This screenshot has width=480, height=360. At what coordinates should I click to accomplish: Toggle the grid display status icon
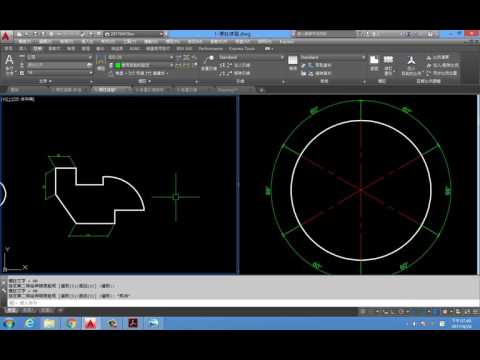pyautogui.click(x=363, y=311)
